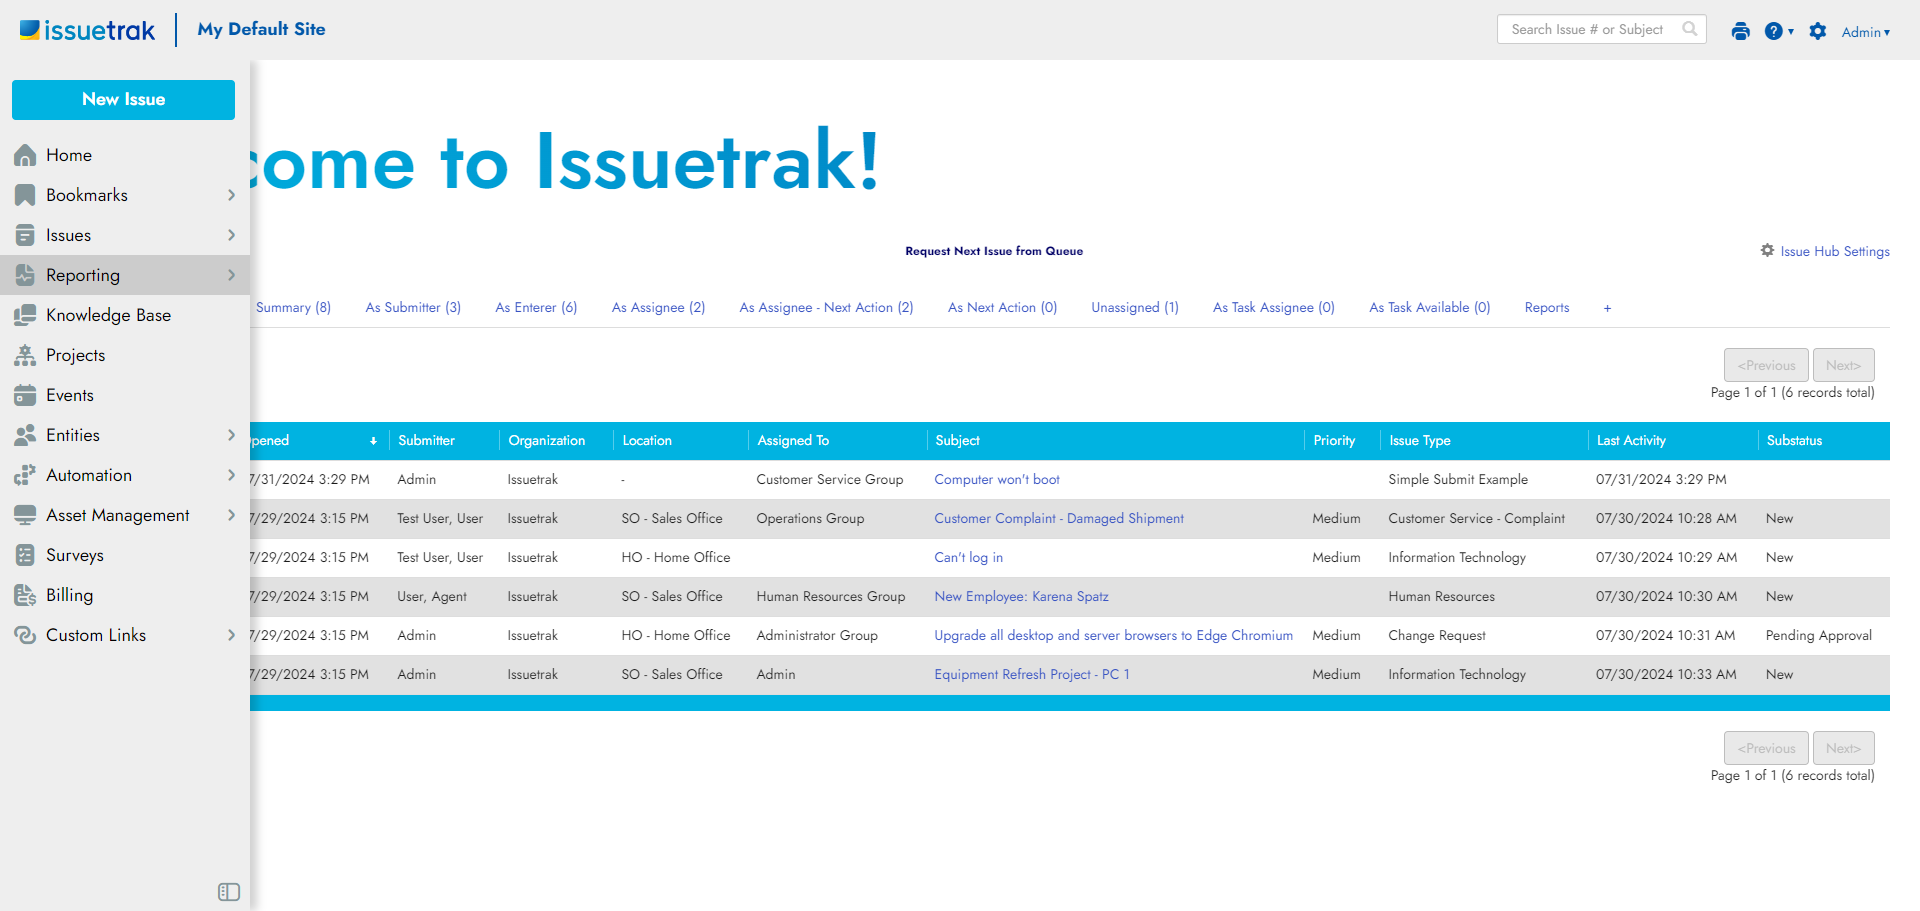This screenshot has height=911, width=1920.
Task: Sort by the Issue Type column header
Action: [1419, 441]
